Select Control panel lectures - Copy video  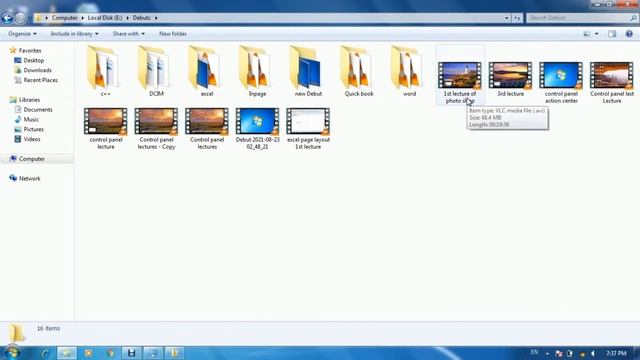[156, 128]
